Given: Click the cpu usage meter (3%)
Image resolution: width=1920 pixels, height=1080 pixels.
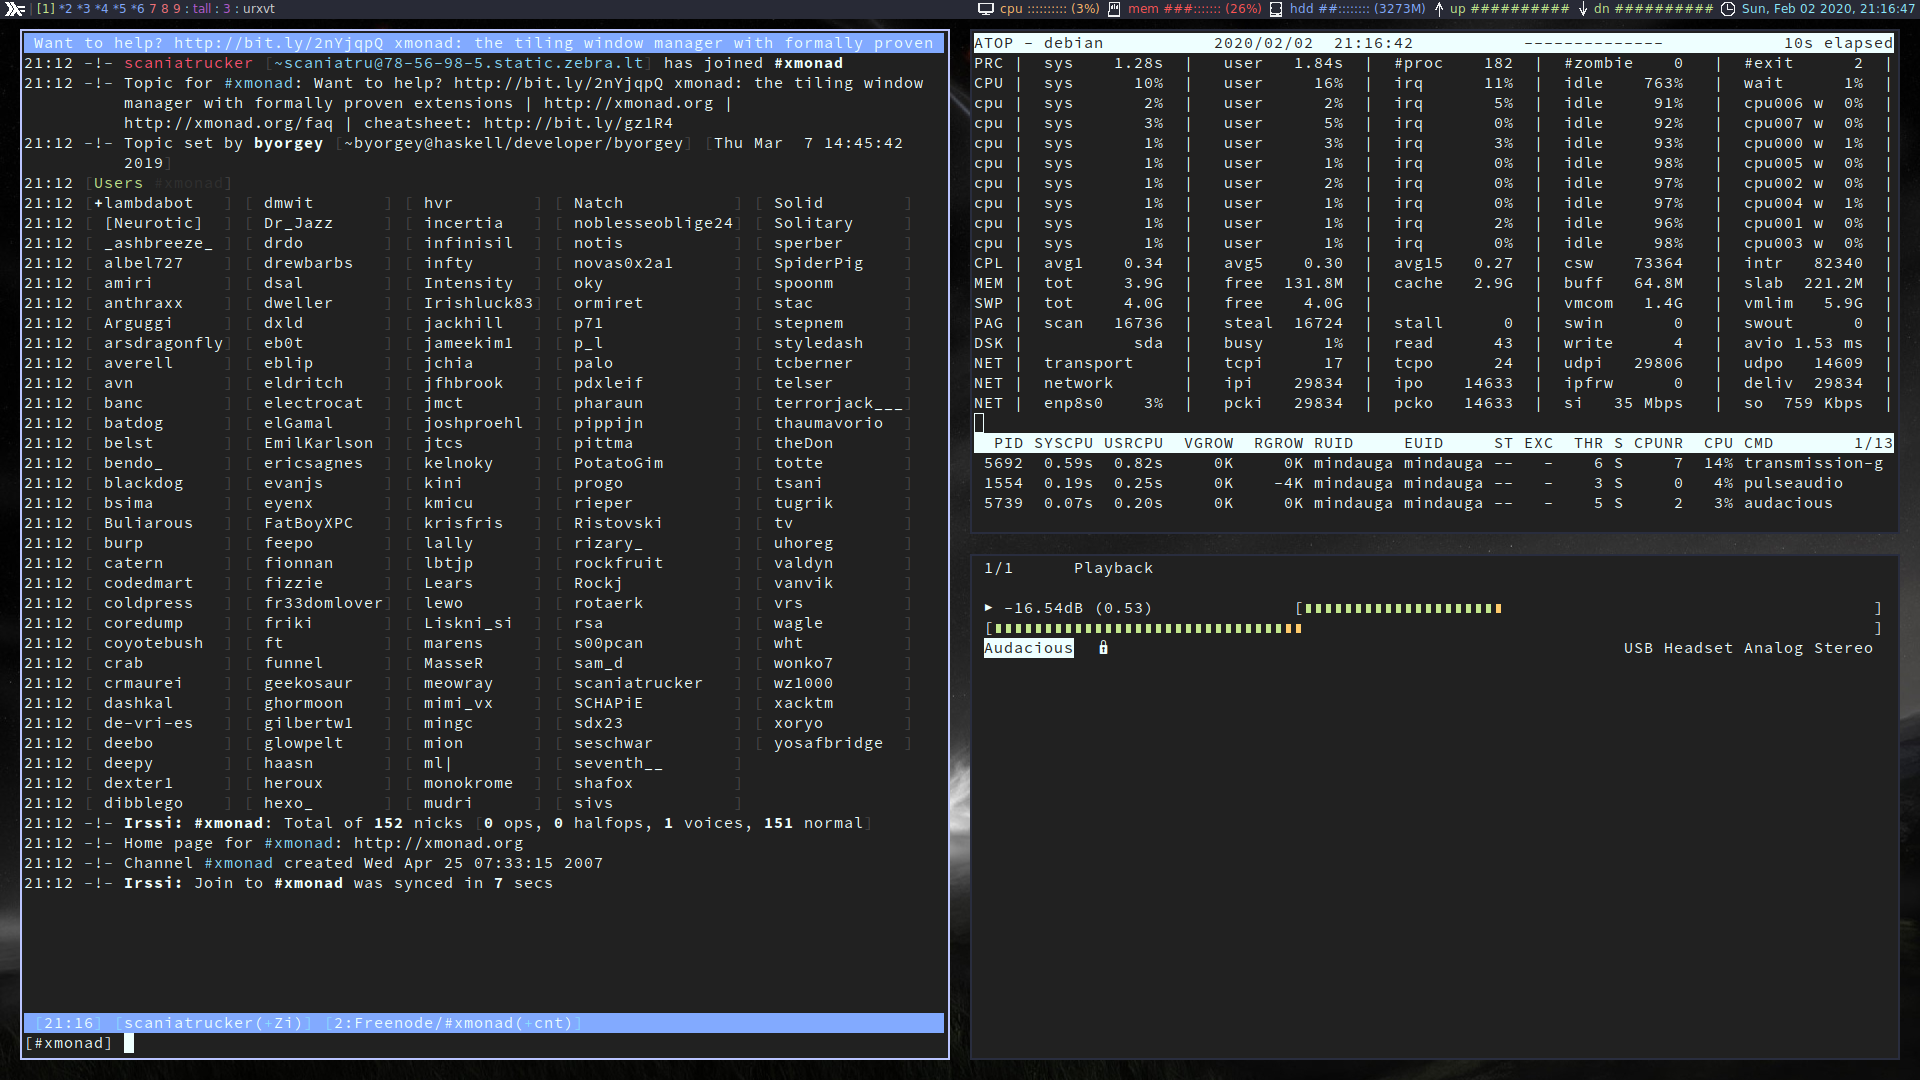Looking at the screenshot, I should pos(1050,9).
